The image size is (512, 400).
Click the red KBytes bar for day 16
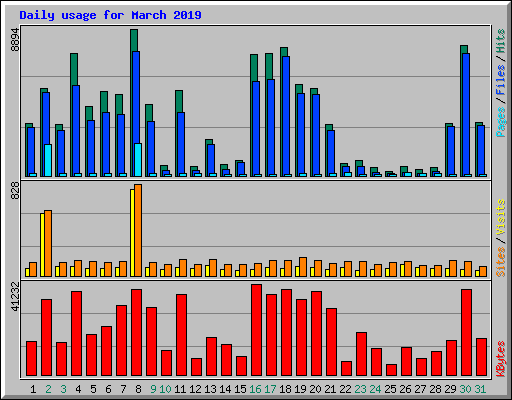256,330
